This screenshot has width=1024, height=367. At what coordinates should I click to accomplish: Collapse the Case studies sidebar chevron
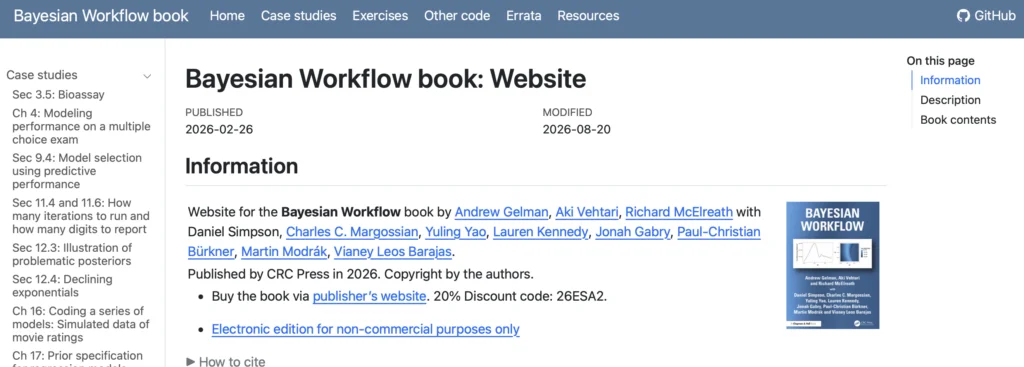click(x=148, y=76)
